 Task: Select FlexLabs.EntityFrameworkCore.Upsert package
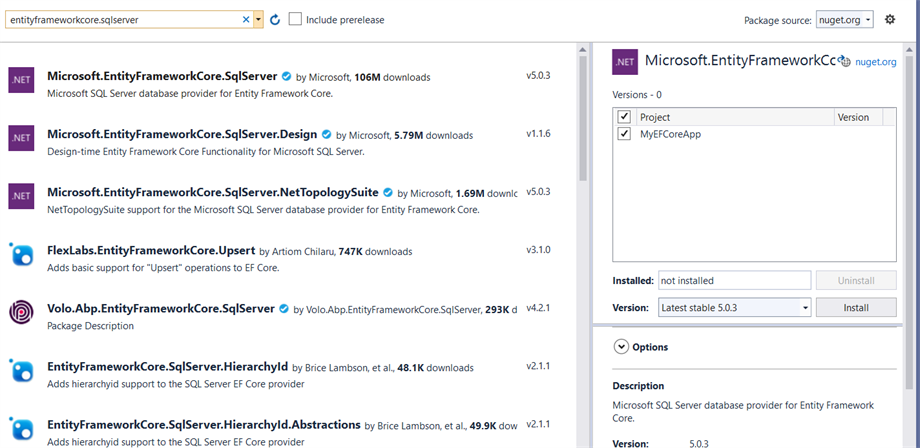[x=151, y=250]
